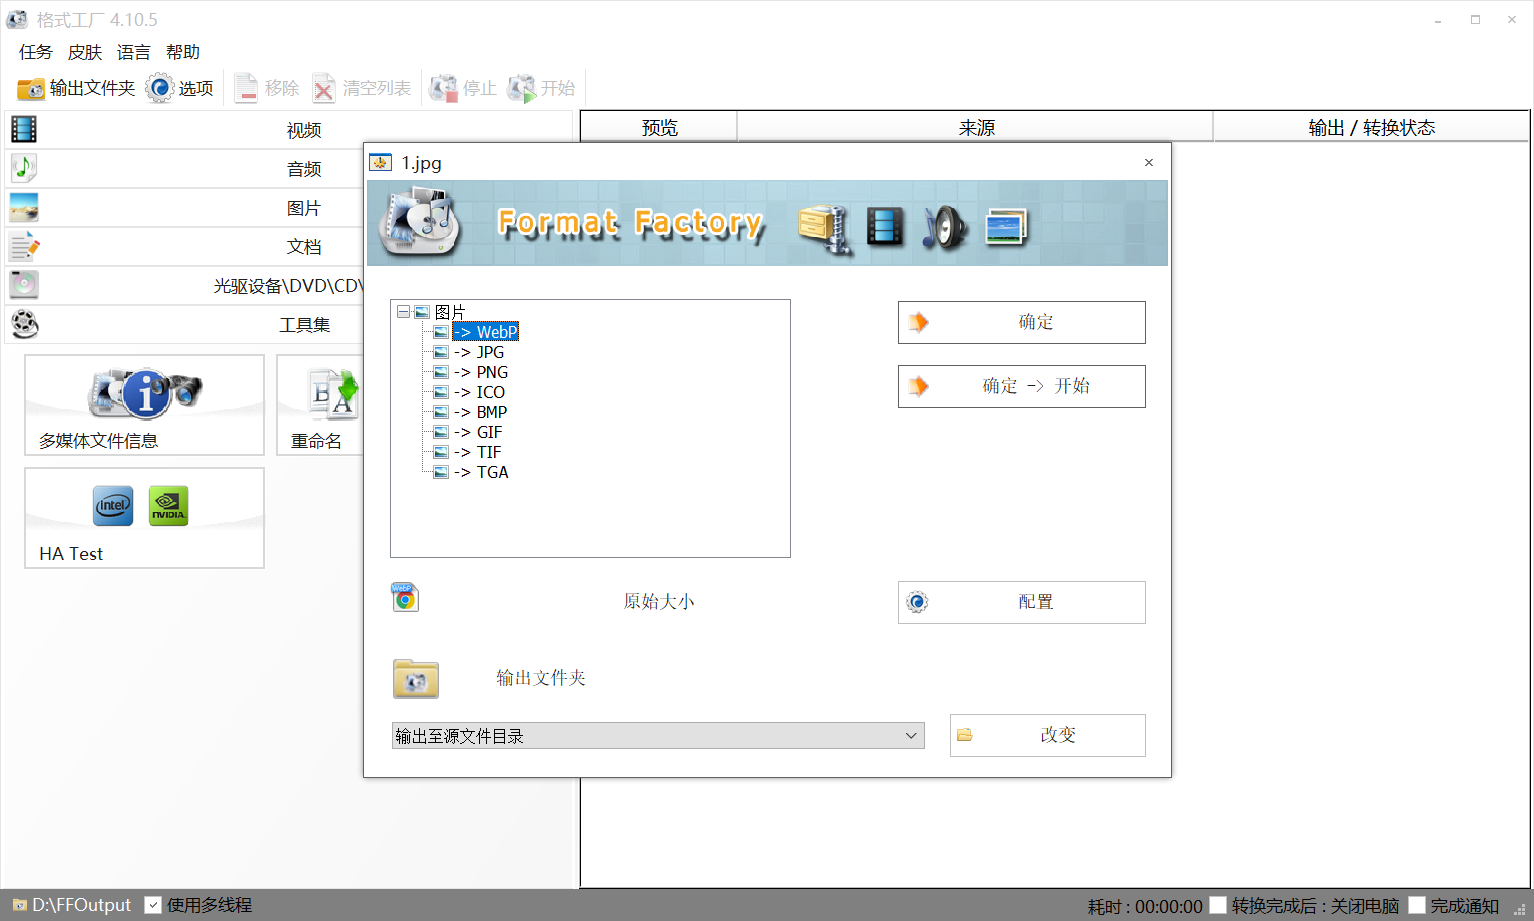1534x921 pixels.
Task: Open the 输出文件夹 toolbar button
Action: 76,88
